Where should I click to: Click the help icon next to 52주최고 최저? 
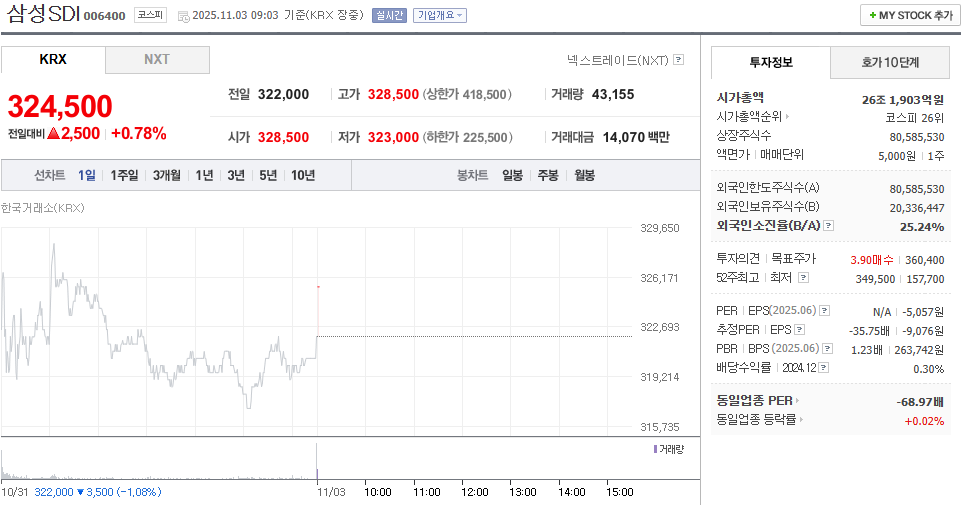(803, 277)
